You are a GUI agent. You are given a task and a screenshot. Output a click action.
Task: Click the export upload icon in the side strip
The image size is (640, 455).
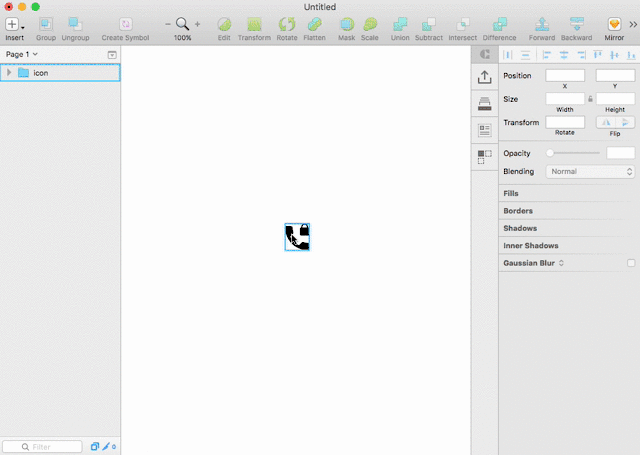tap(484, 77)
